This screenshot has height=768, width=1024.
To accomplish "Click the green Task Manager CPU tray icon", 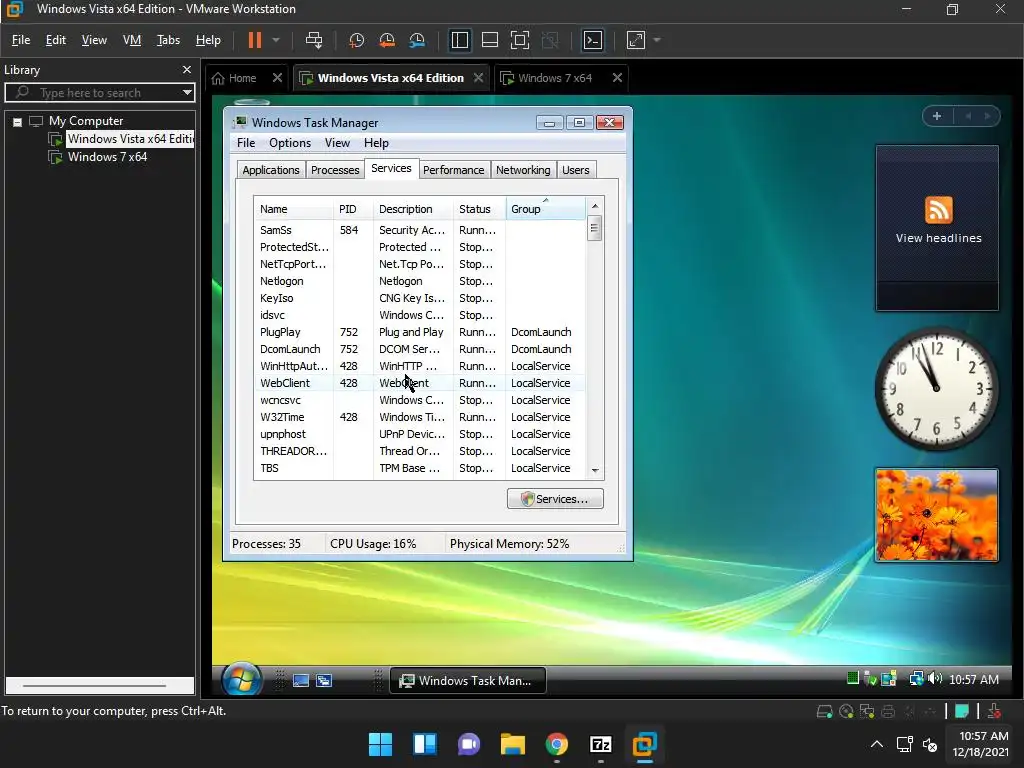I will [x=852, y=679].
